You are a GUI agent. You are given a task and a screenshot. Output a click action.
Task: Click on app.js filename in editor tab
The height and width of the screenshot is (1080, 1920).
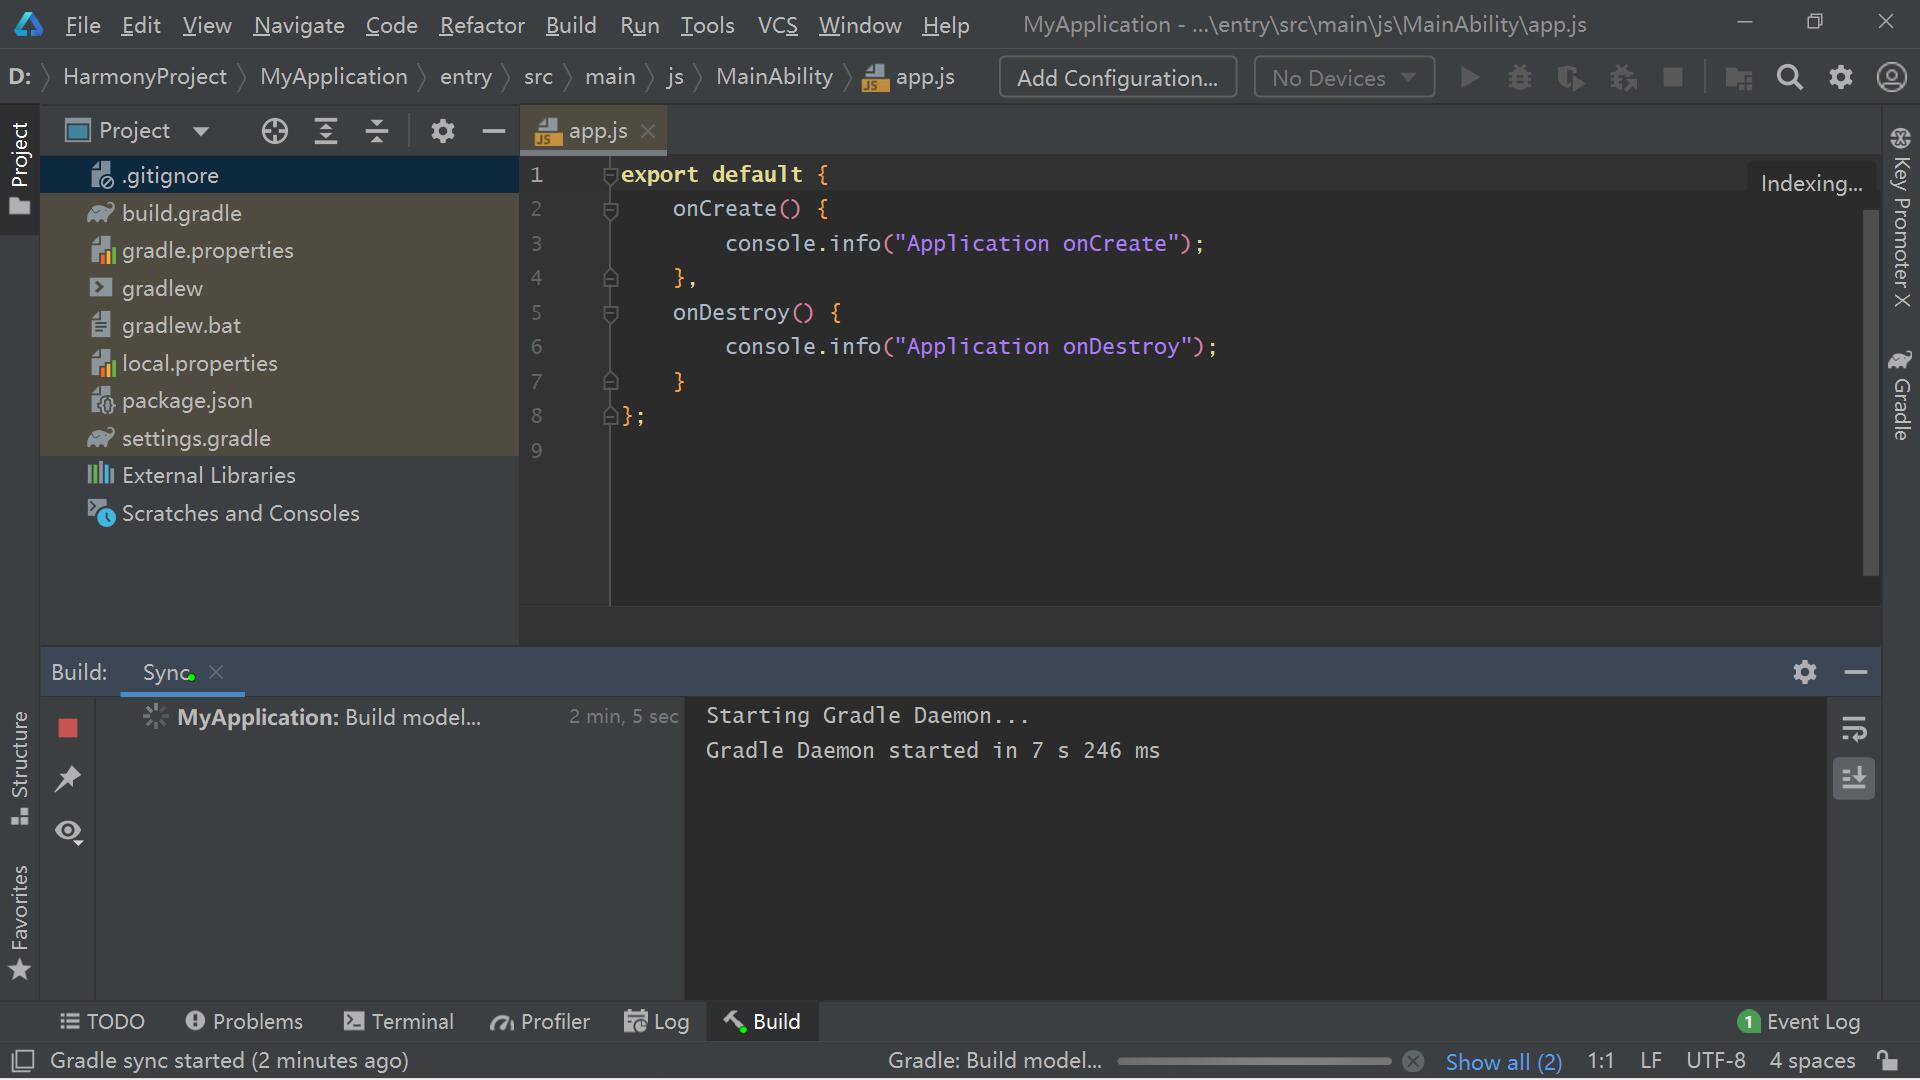[x=597, y=129]
